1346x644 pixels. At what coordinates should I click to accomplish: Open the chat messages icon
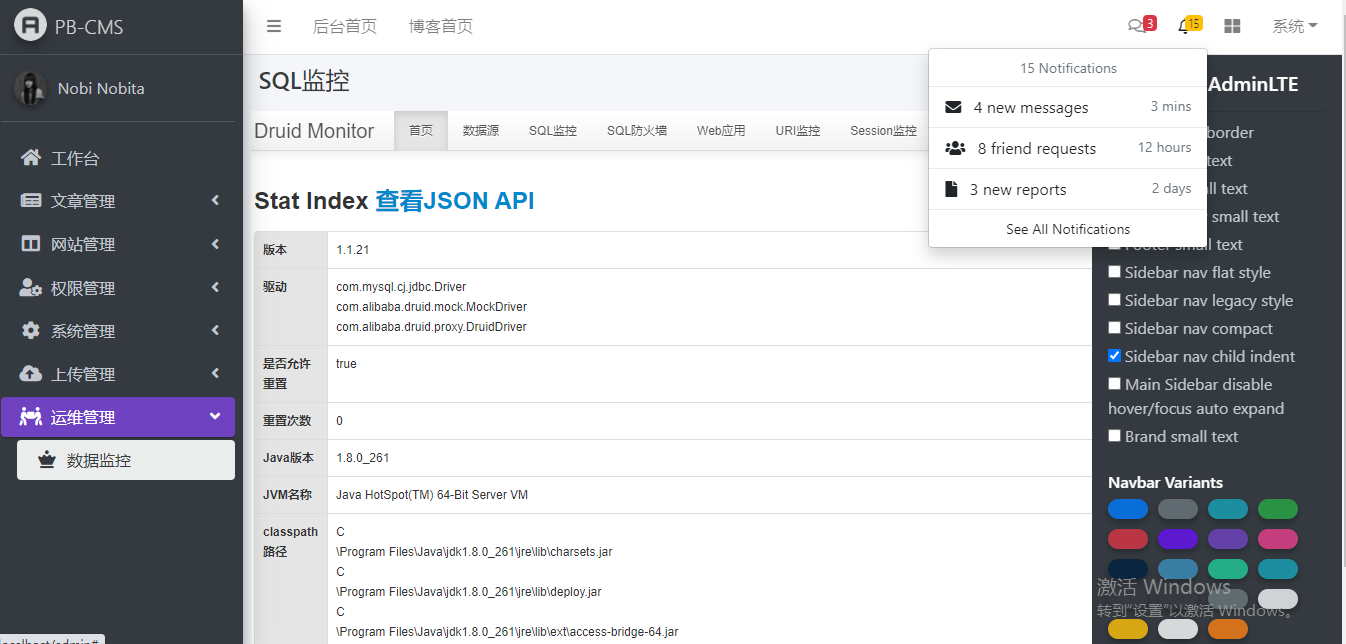pos(1135,27)
